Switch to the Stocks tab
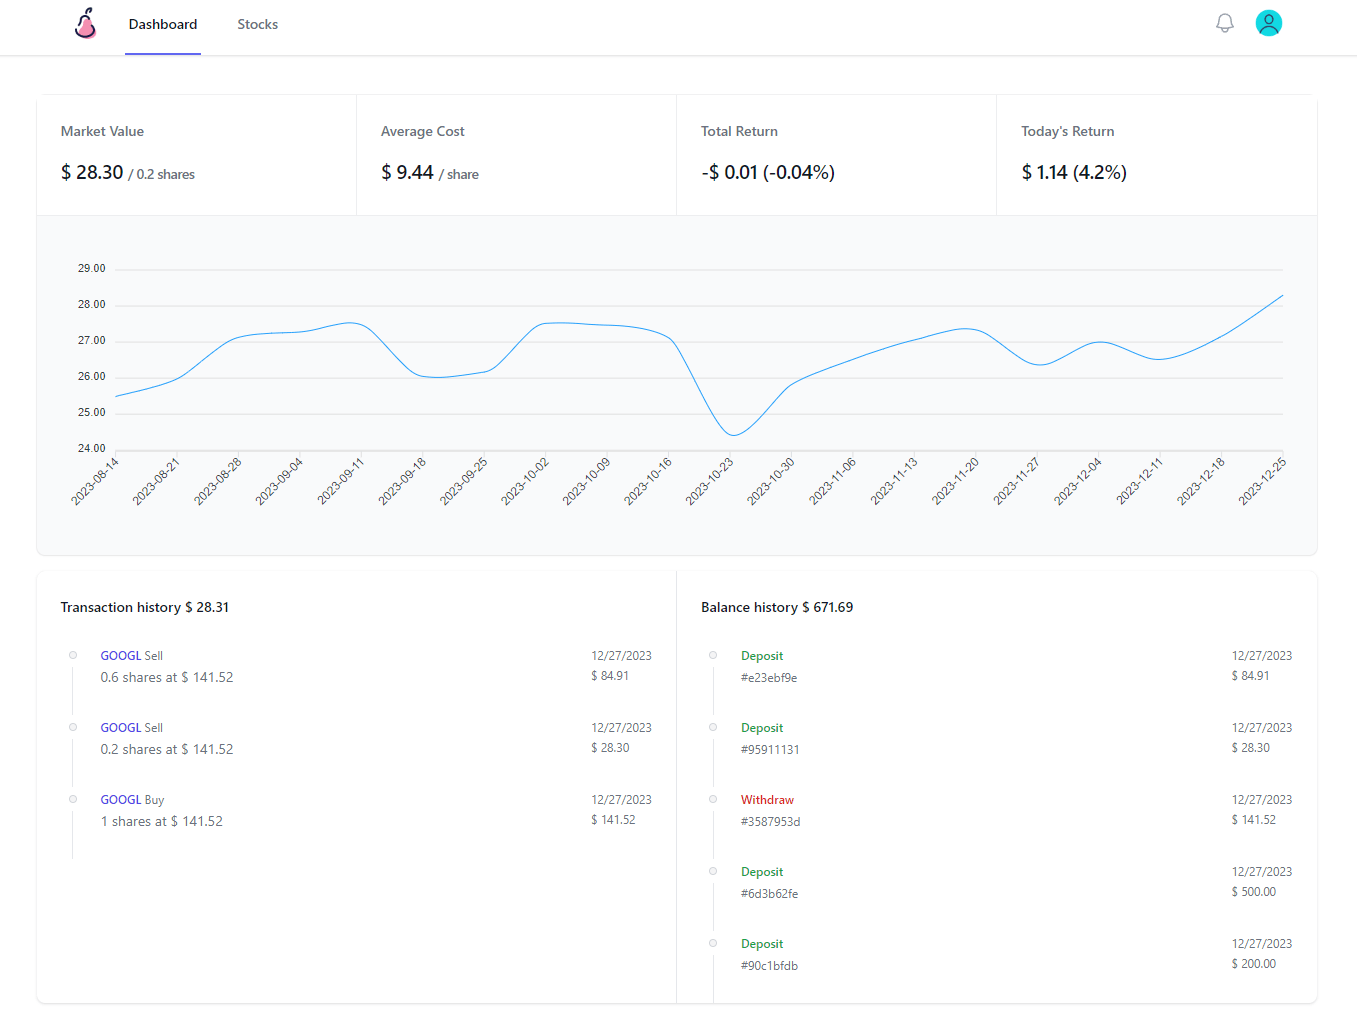The height and width of the screenshot is (1036, 1357). 257,24
